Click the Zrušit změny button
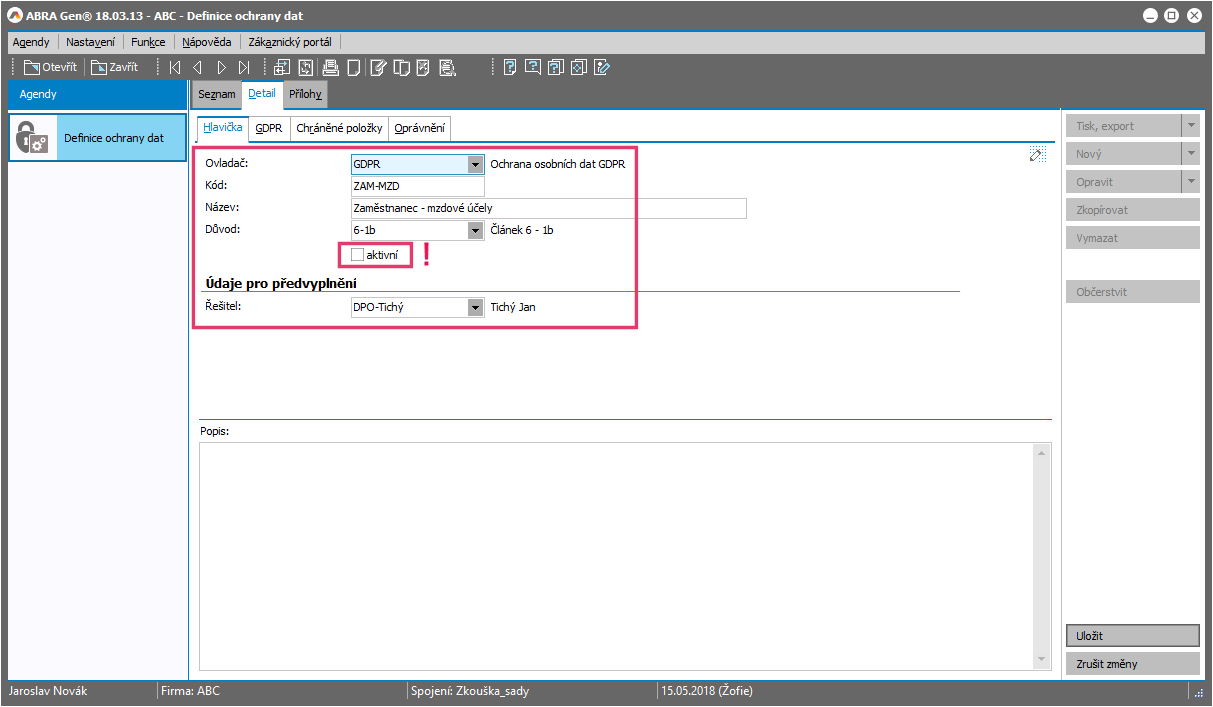Image resolution: width=1213 pixels, height=707 pixels. click(x=1131, y=664)
